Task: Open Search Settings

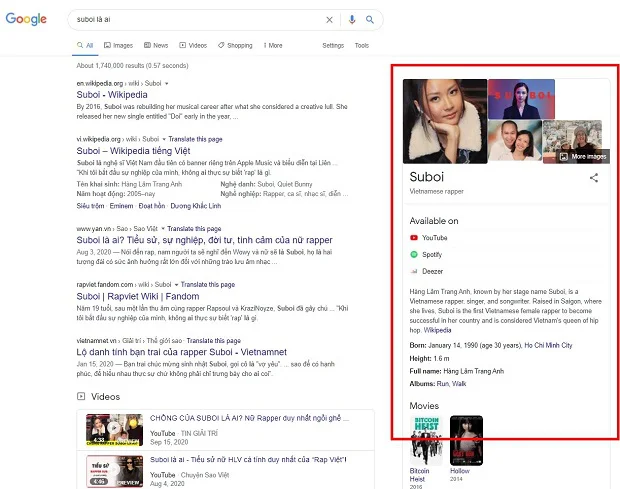Action: pos(333,45)
